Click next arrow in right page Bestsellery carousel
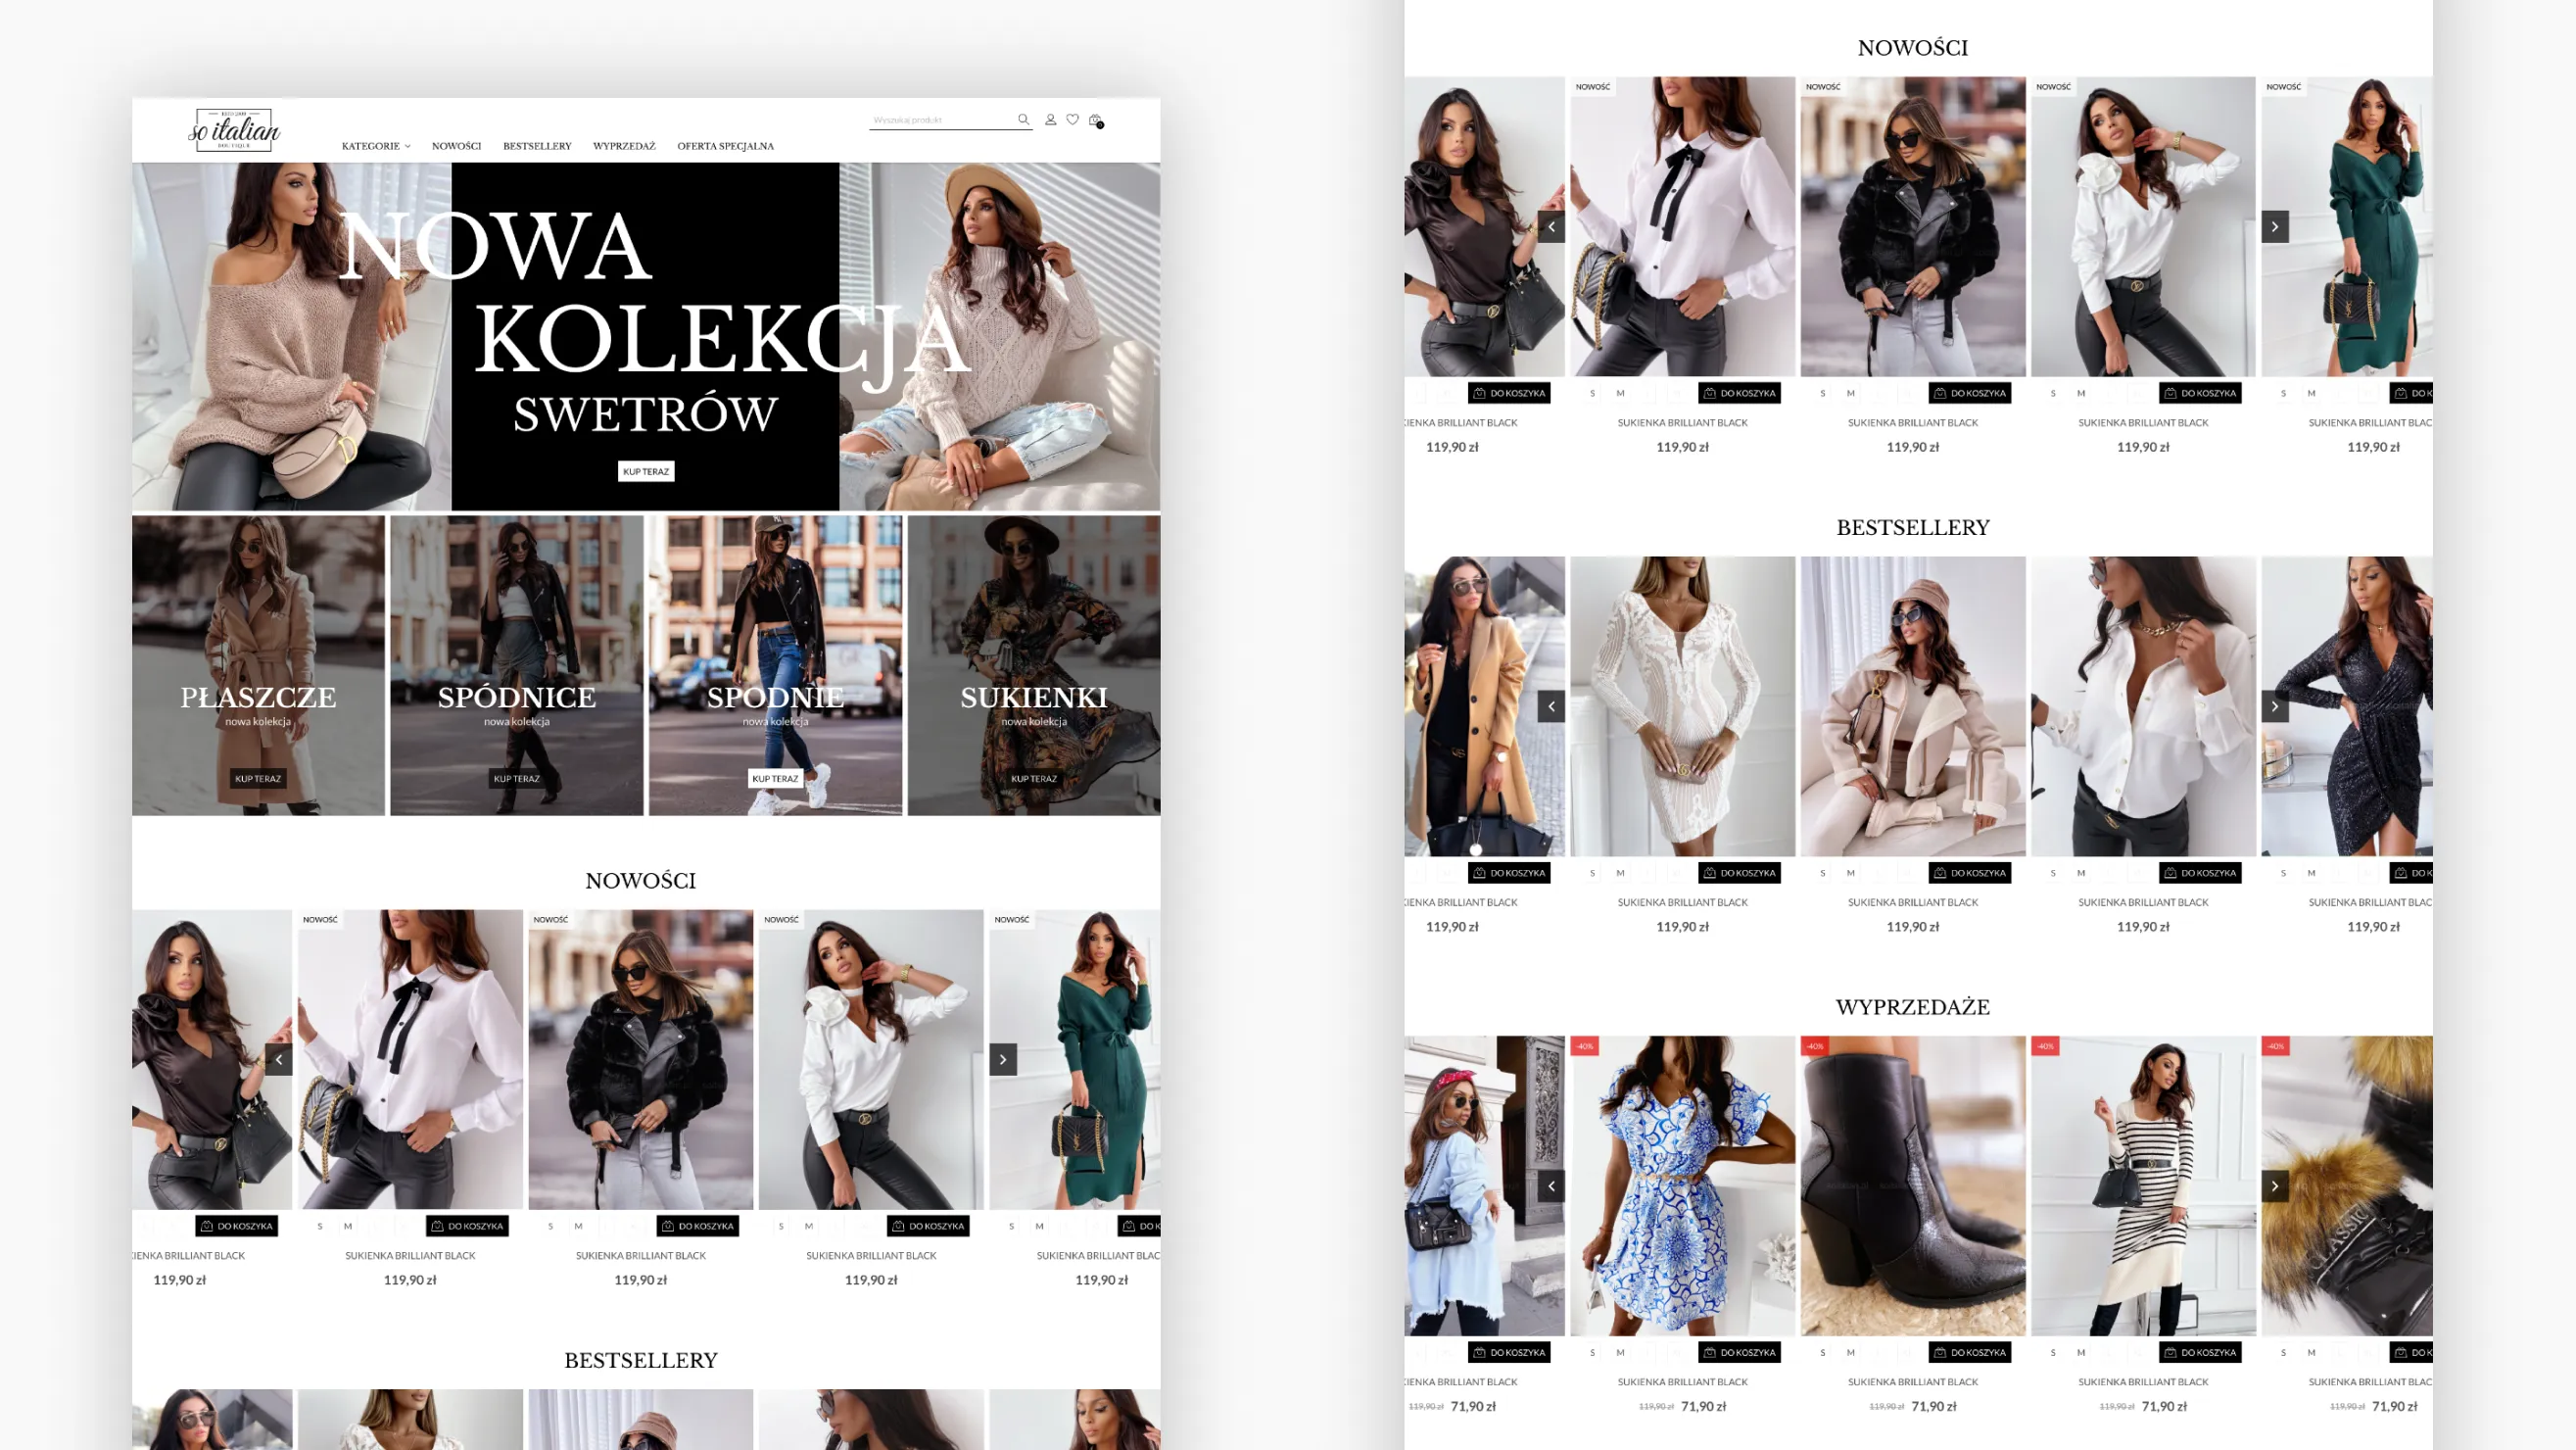The width and height of the screenshot is (2576, 1450). (2275, 706)
